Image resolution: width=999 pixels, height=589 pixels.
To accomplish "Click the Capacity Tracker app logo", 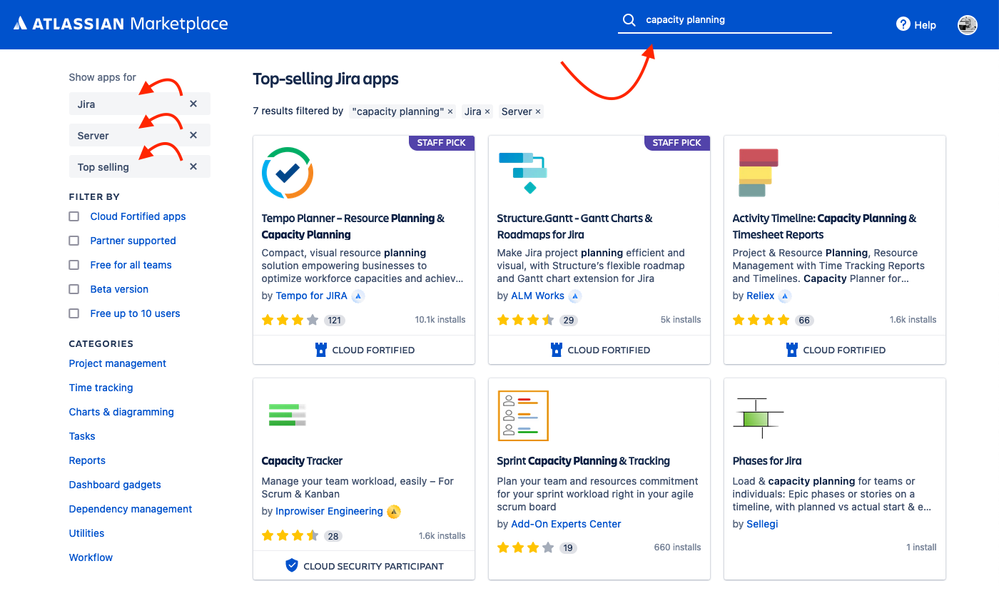I will point(287,414).
